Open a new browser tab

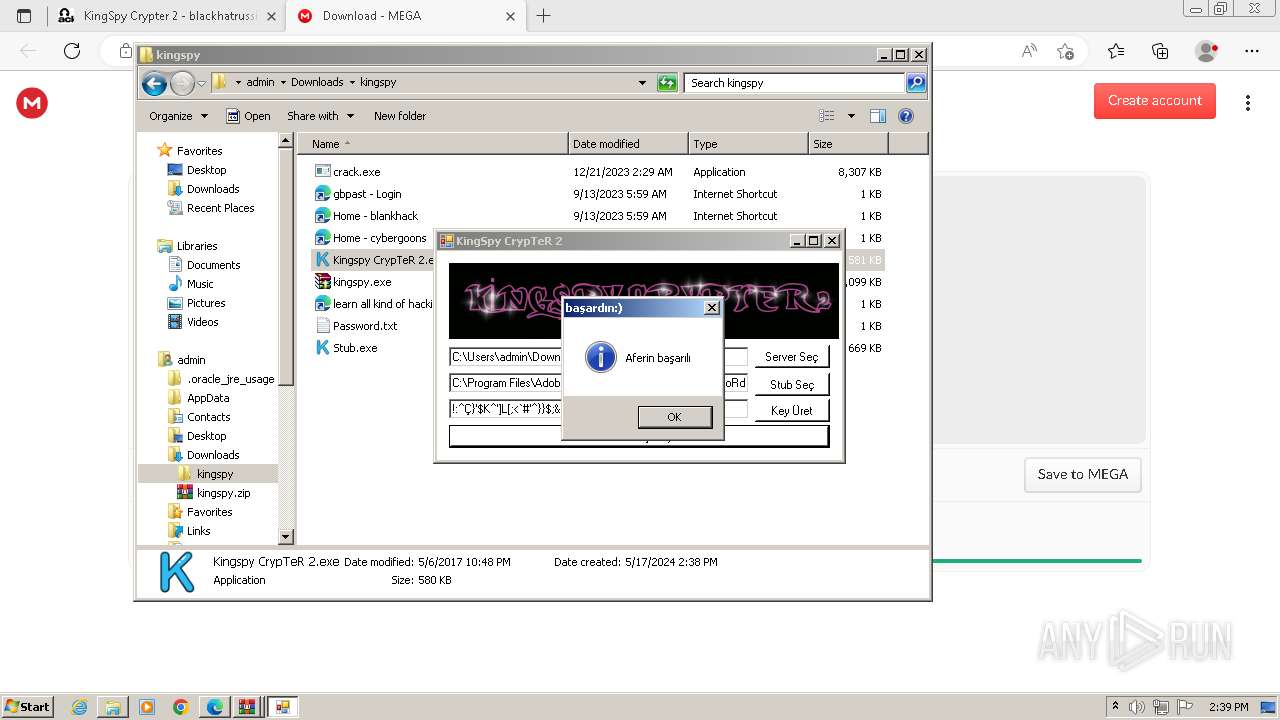click(x=544, y=16)
